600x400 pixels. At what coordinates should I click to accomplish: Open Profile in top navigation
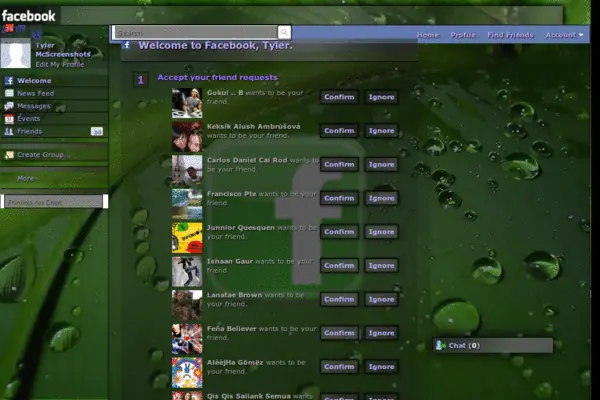pyautogui.click(x=463, y=35)
